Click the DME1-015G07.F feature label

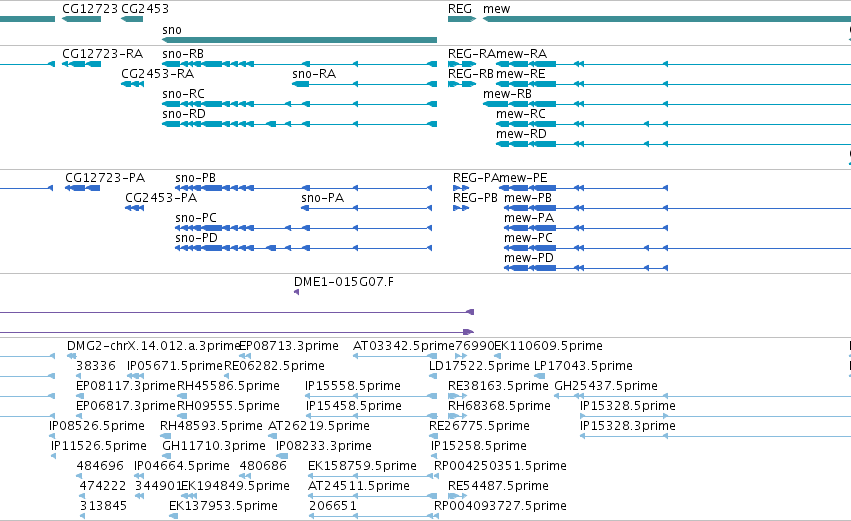click(x=344, y=282)
